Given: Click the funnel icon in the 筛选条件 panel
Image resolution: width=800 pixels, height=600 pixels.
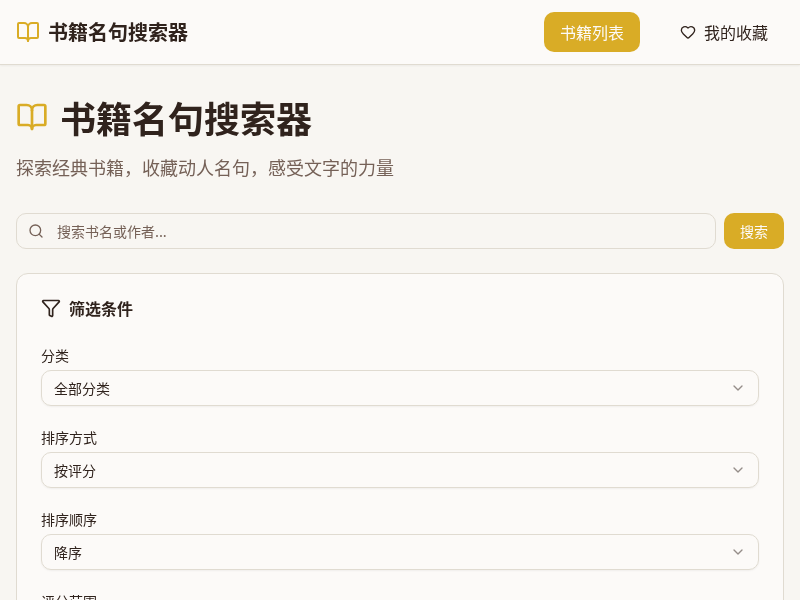Looking at the screenshot, I should [51, 308].
